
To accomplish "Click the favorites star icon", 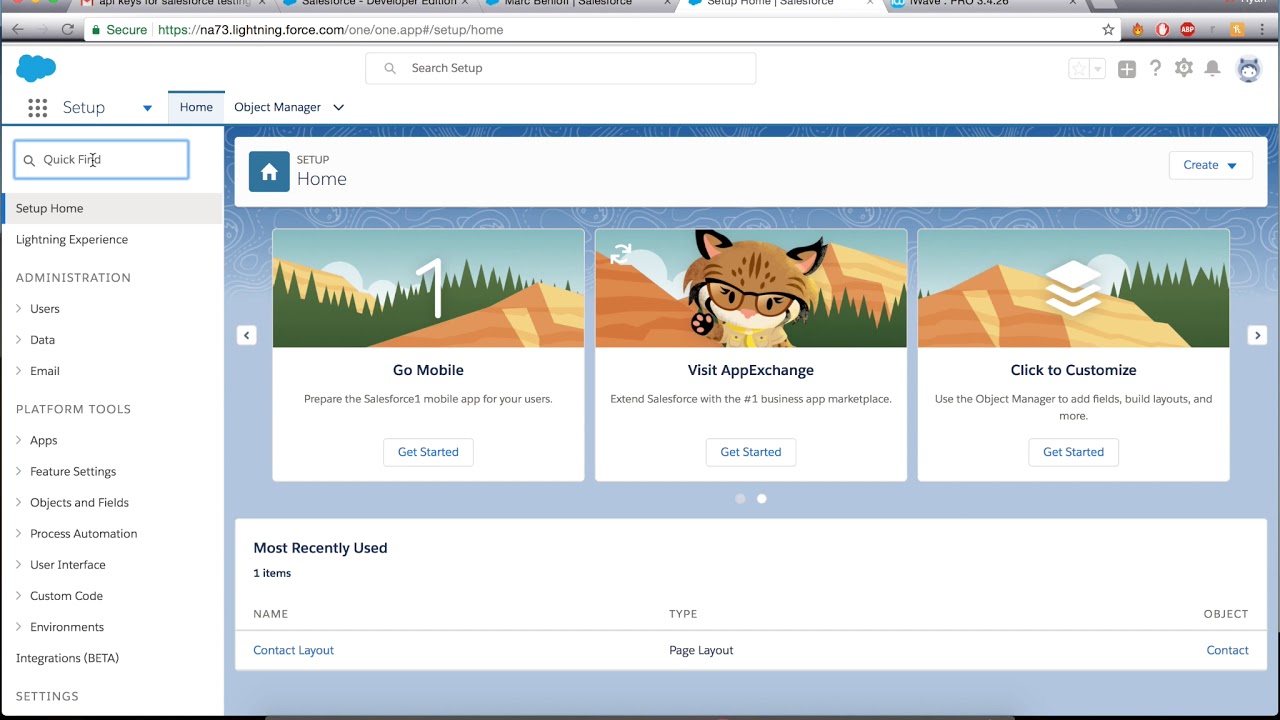I will coord(1079,69).
